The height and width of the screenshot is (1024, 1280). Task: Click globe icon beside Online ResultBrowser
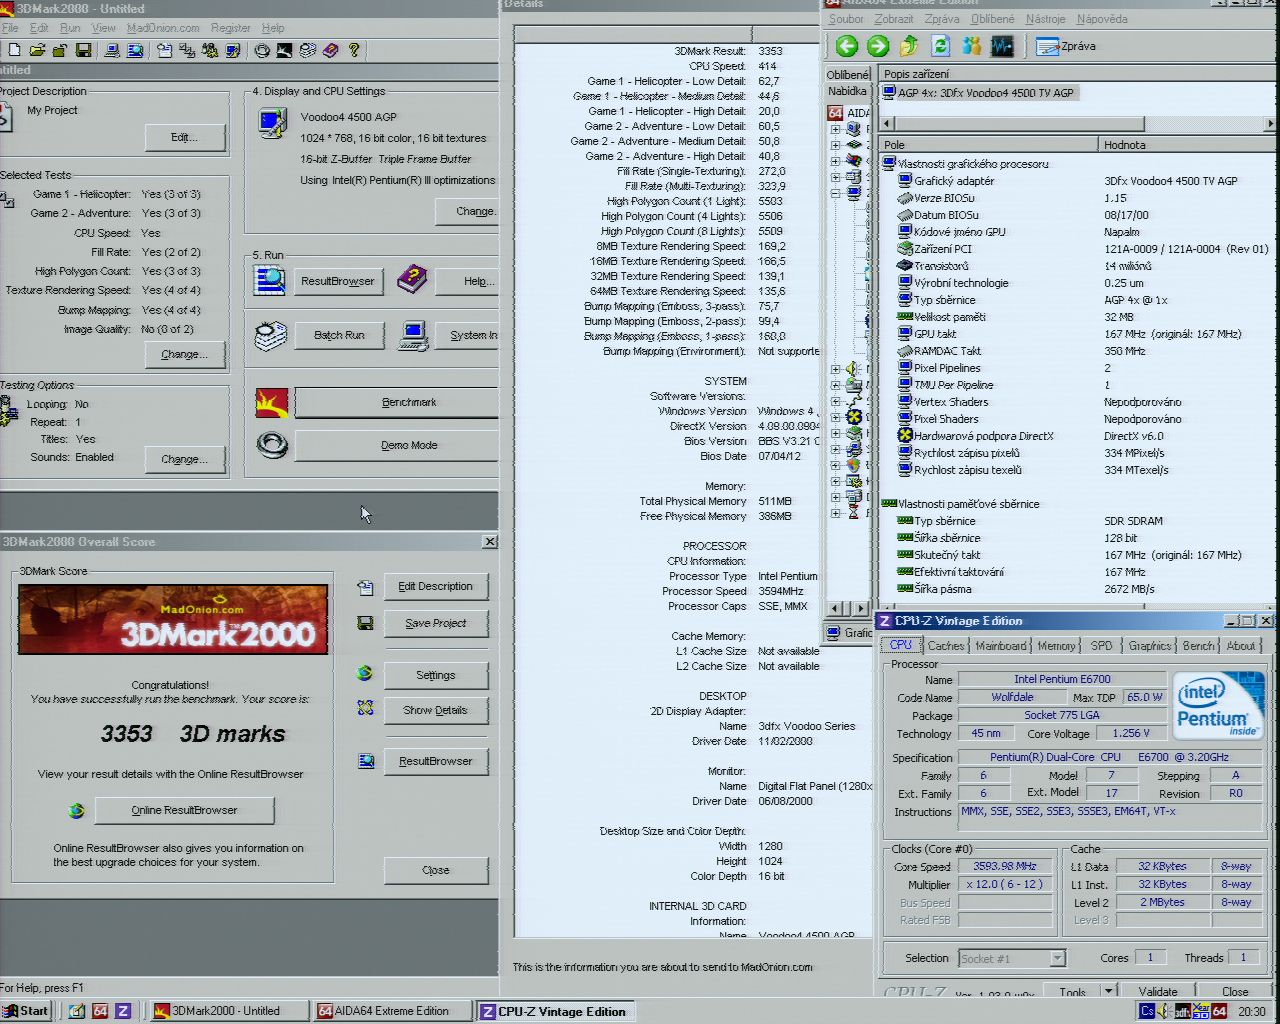(76, 810)
